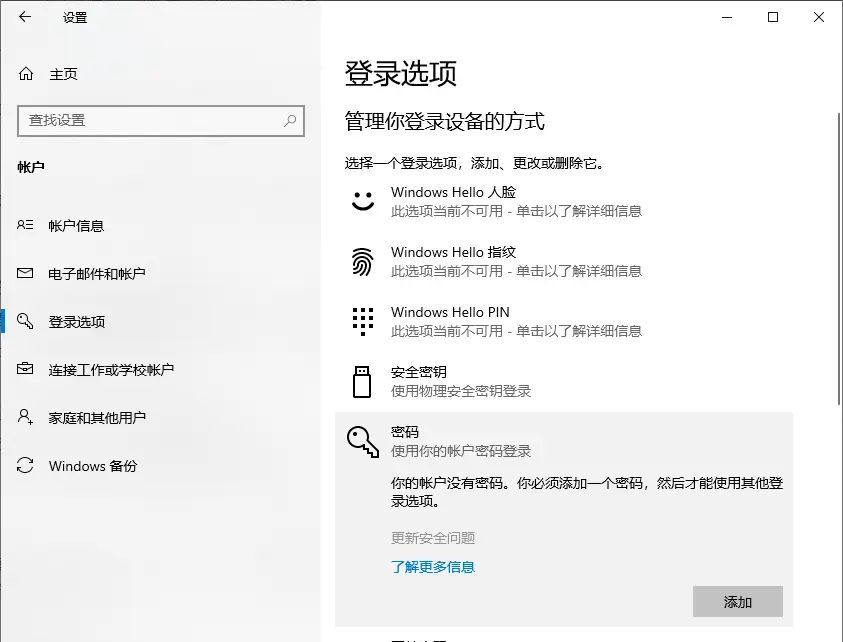Open 帐户信息 settings page
Image resolution: width=843 pixels, height=642 pixels.
coord(161,225)
